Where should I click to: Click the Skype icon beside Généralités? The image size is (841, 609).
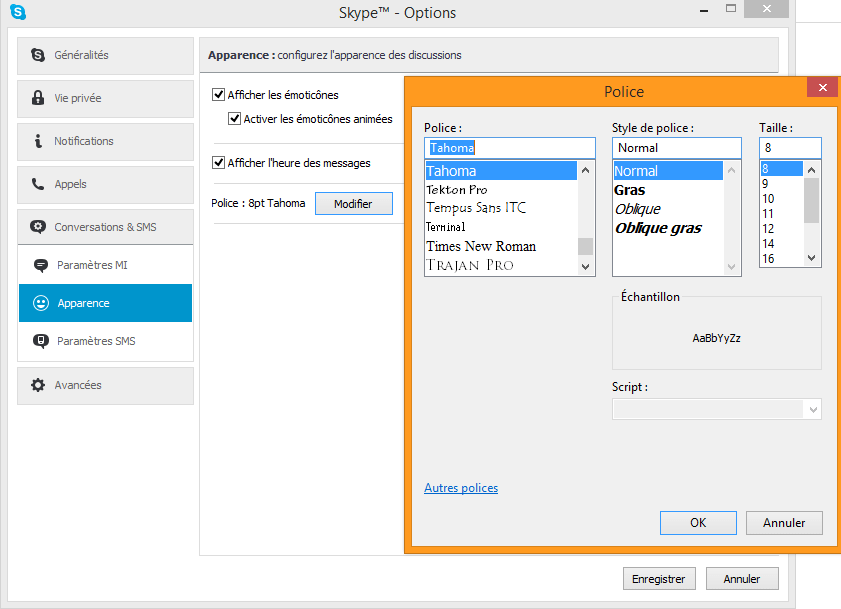(x=38, y=55)
